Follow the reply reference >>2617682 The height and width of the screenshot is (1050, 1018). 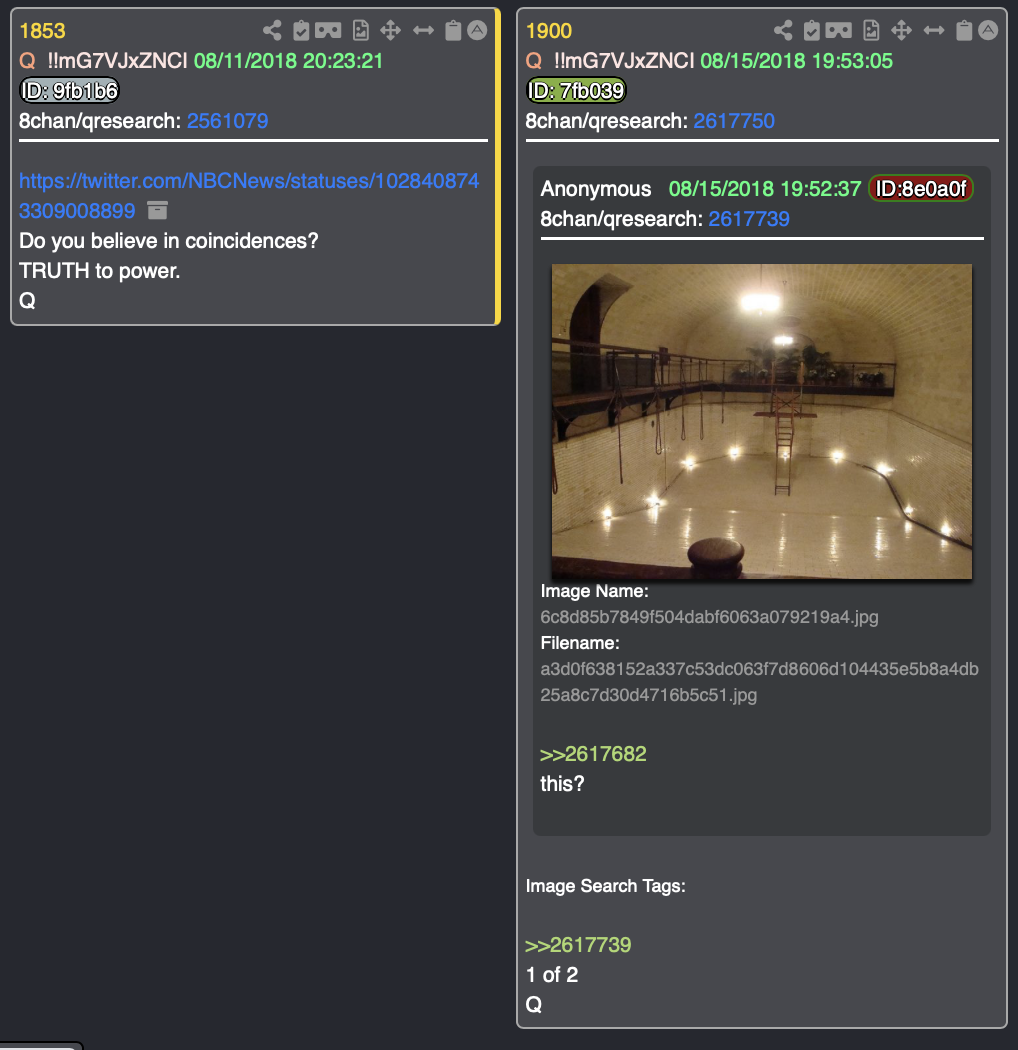point(593,754)
